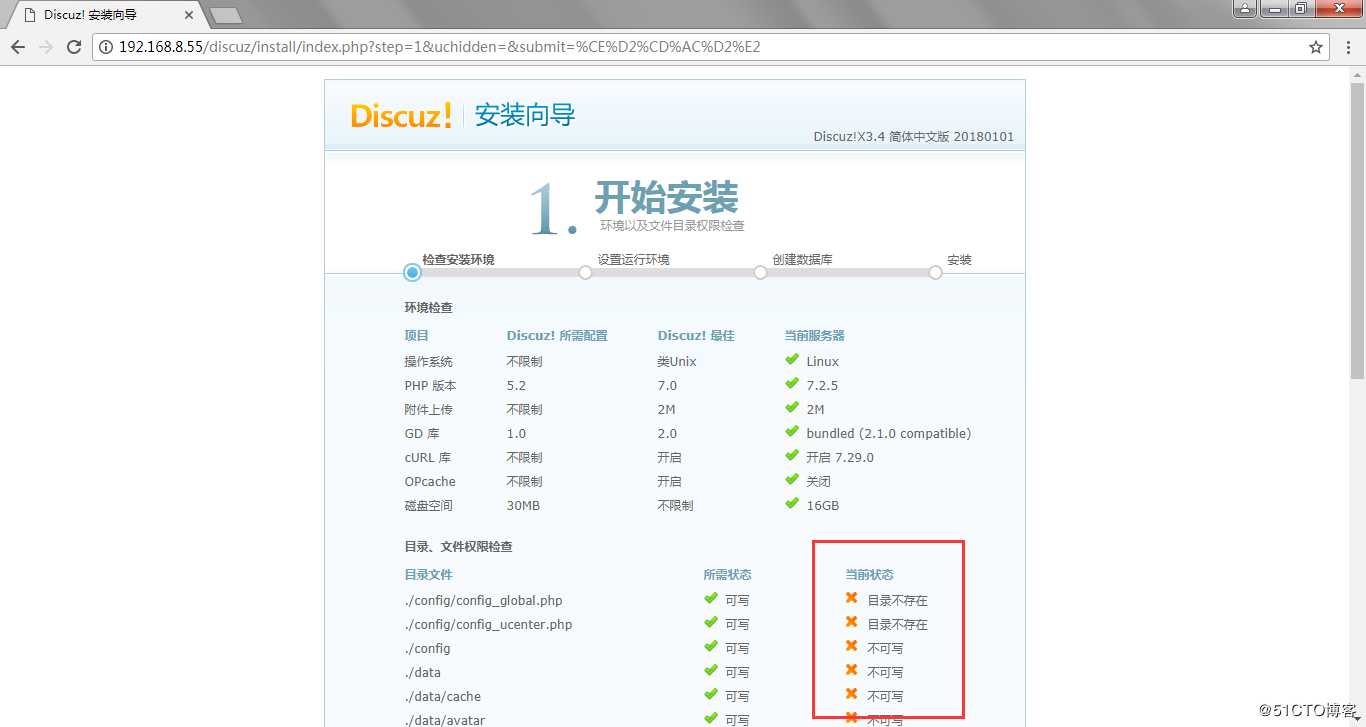
Task: Click the vertical scrollbar thumb
Action: pos(1357,230)
